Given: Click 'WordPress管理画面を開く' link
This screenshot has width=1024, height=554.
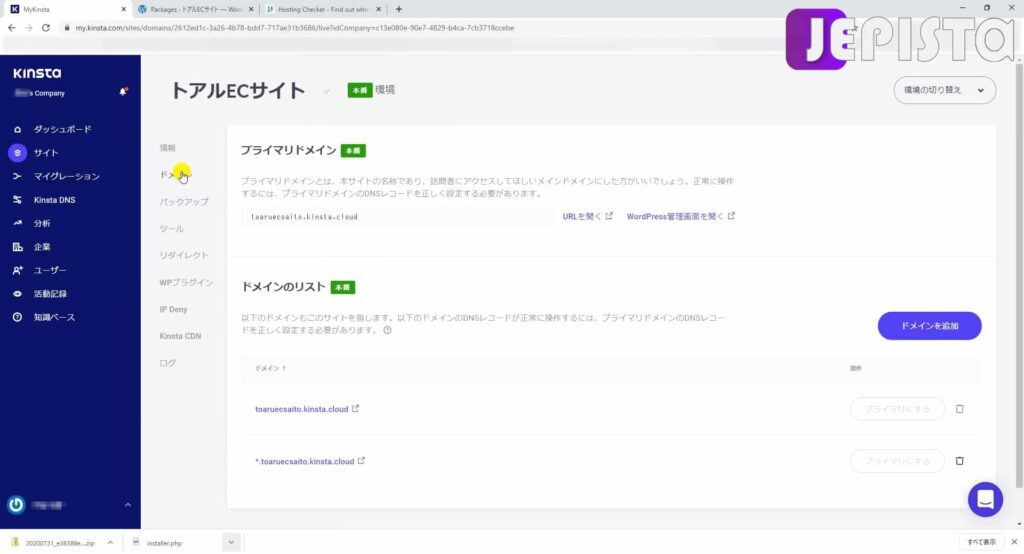Looking at the screenshot, I should [x=680, y=216].
